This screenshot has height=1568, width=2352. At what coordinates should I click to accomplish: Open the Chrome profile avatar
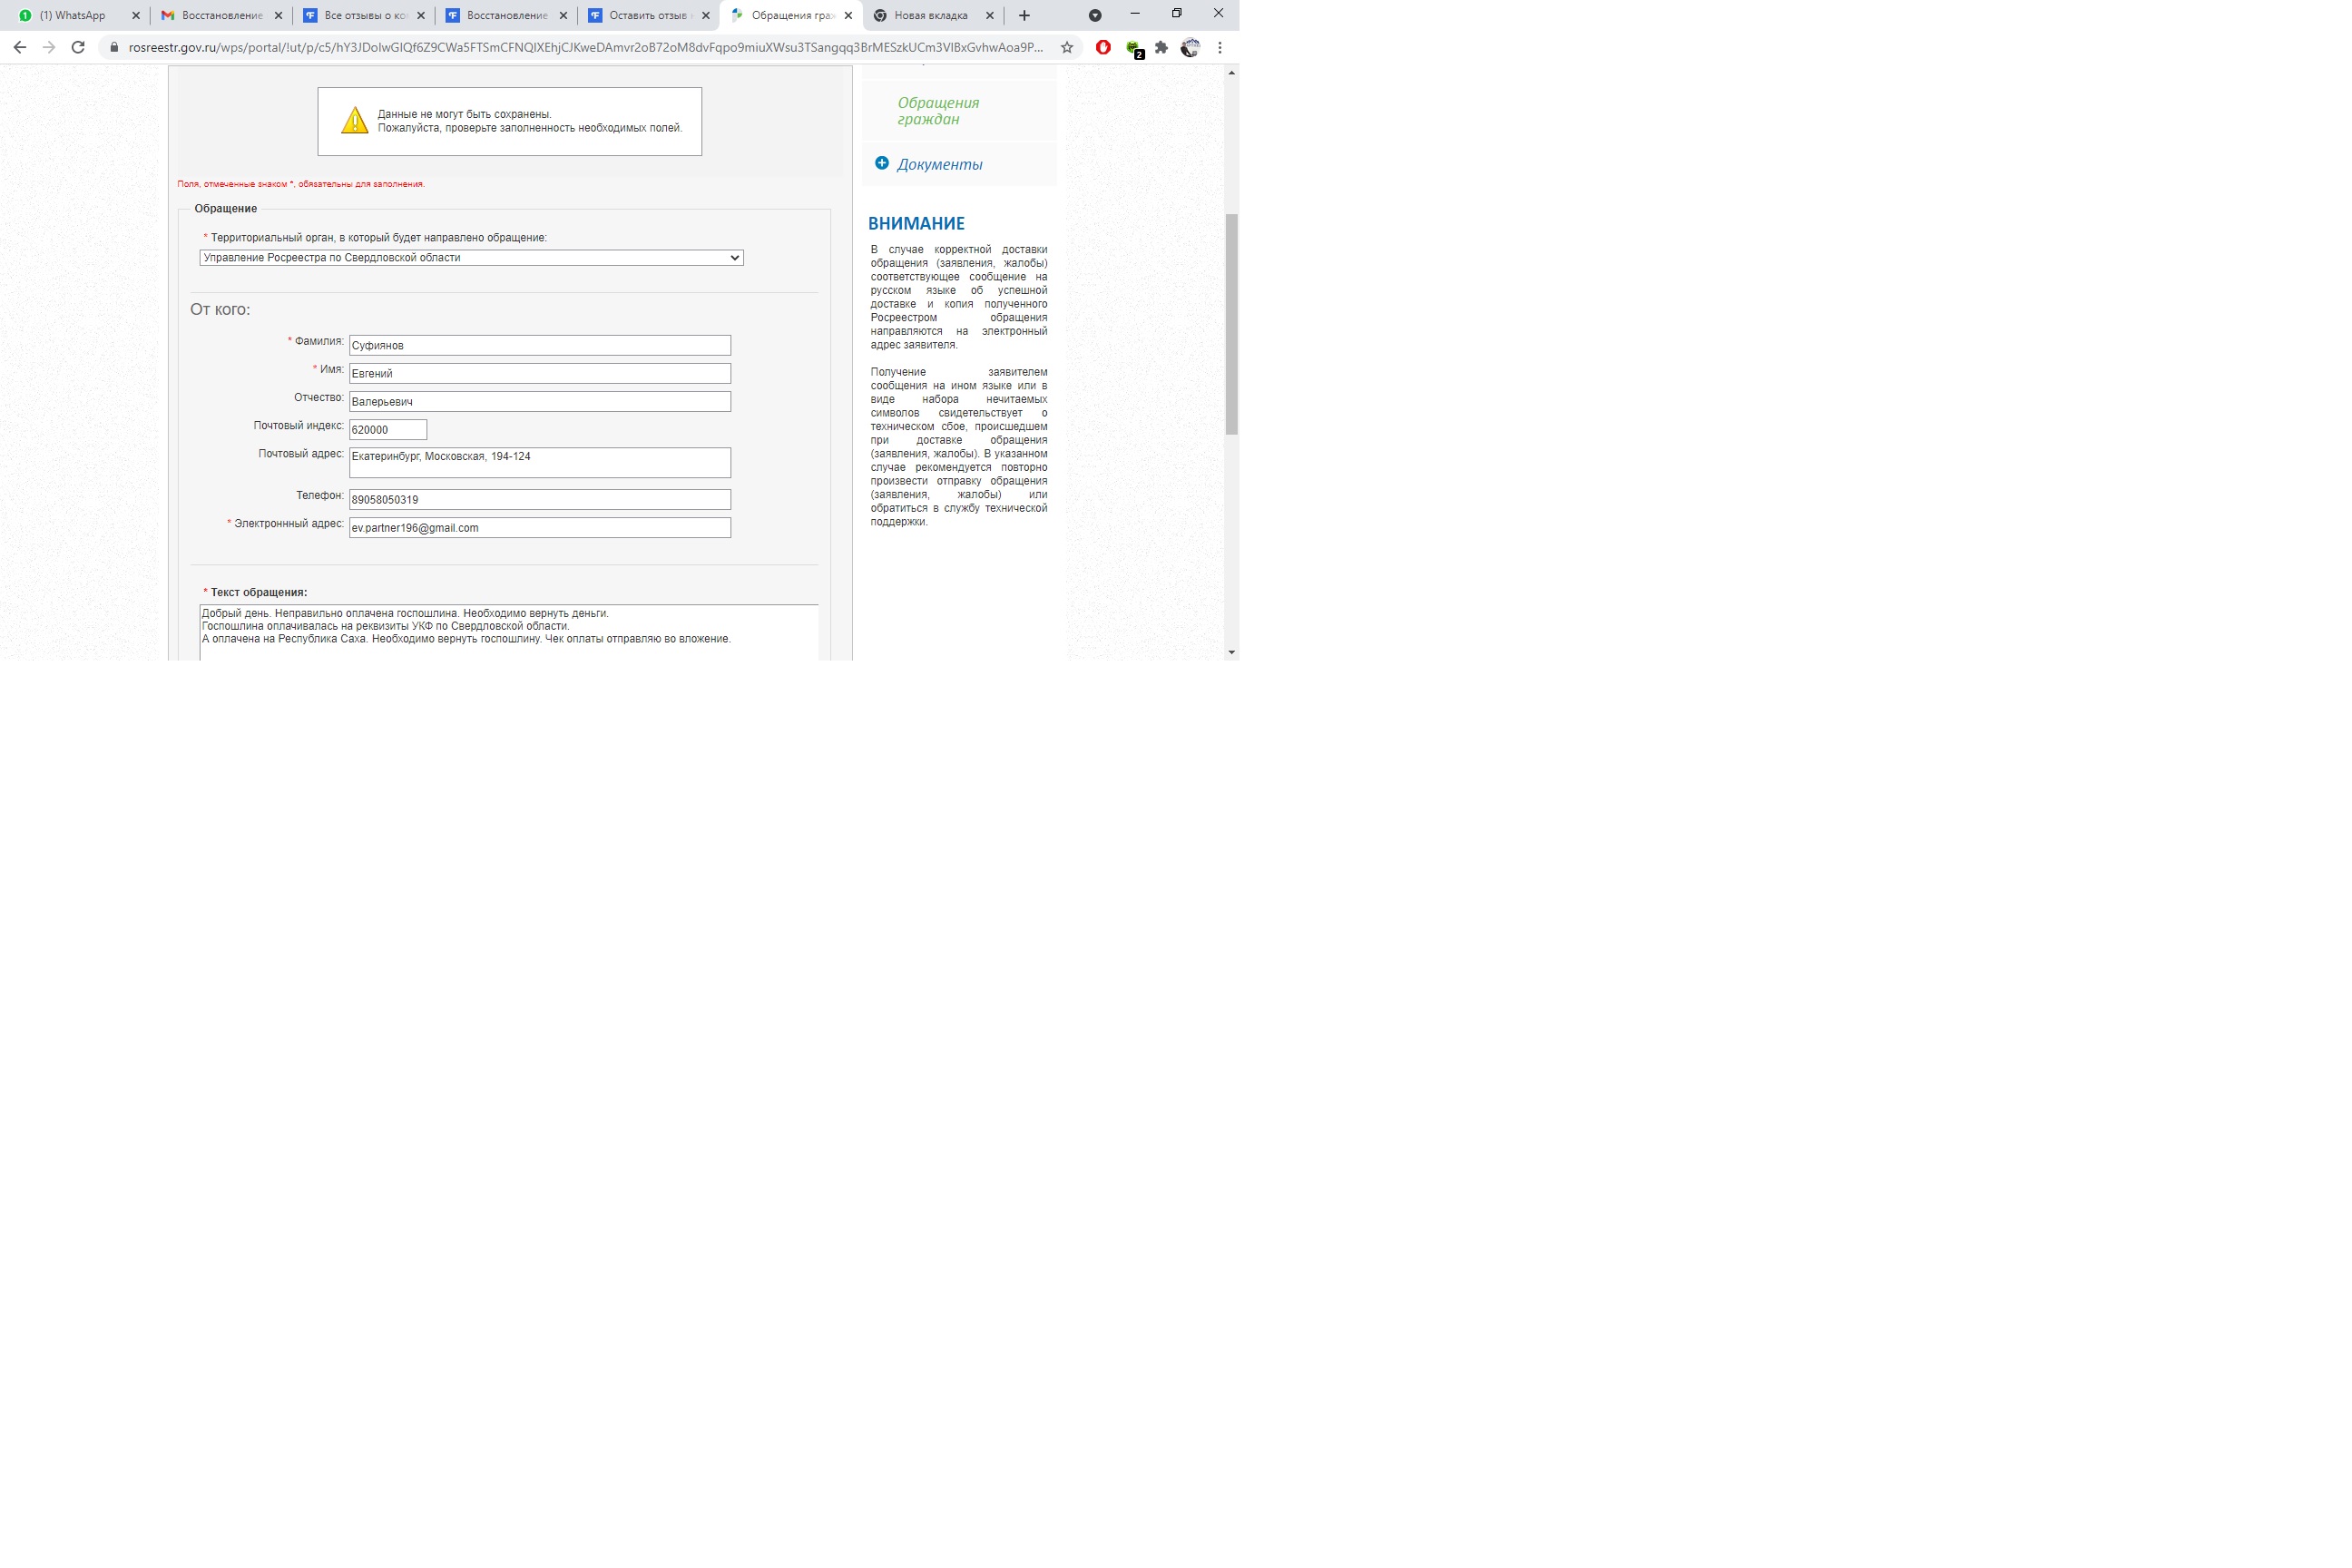click(x=1190, y=47)
